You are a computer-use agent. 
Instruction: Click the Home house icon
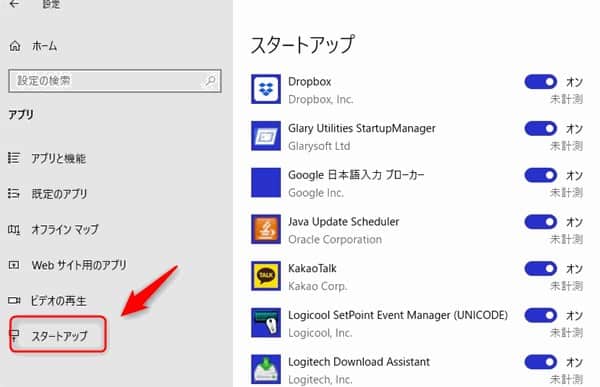click(15, 46)
